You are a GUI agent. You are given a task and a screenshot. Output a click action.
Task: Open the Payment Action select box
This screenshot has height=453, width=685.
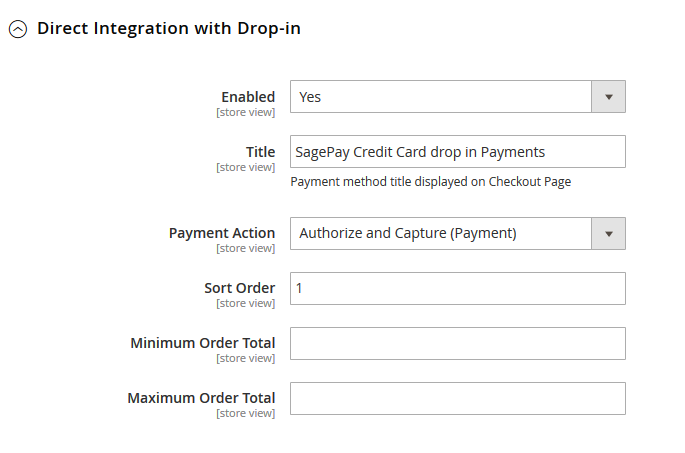pos(441,233)
